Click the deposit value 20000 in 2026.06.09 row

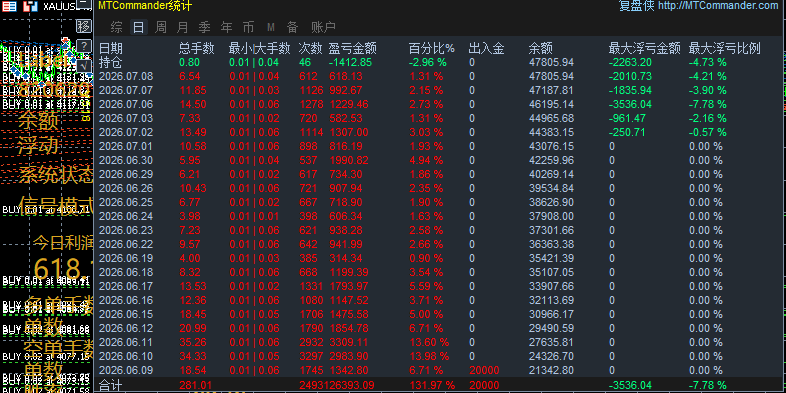tap(484, 370)
